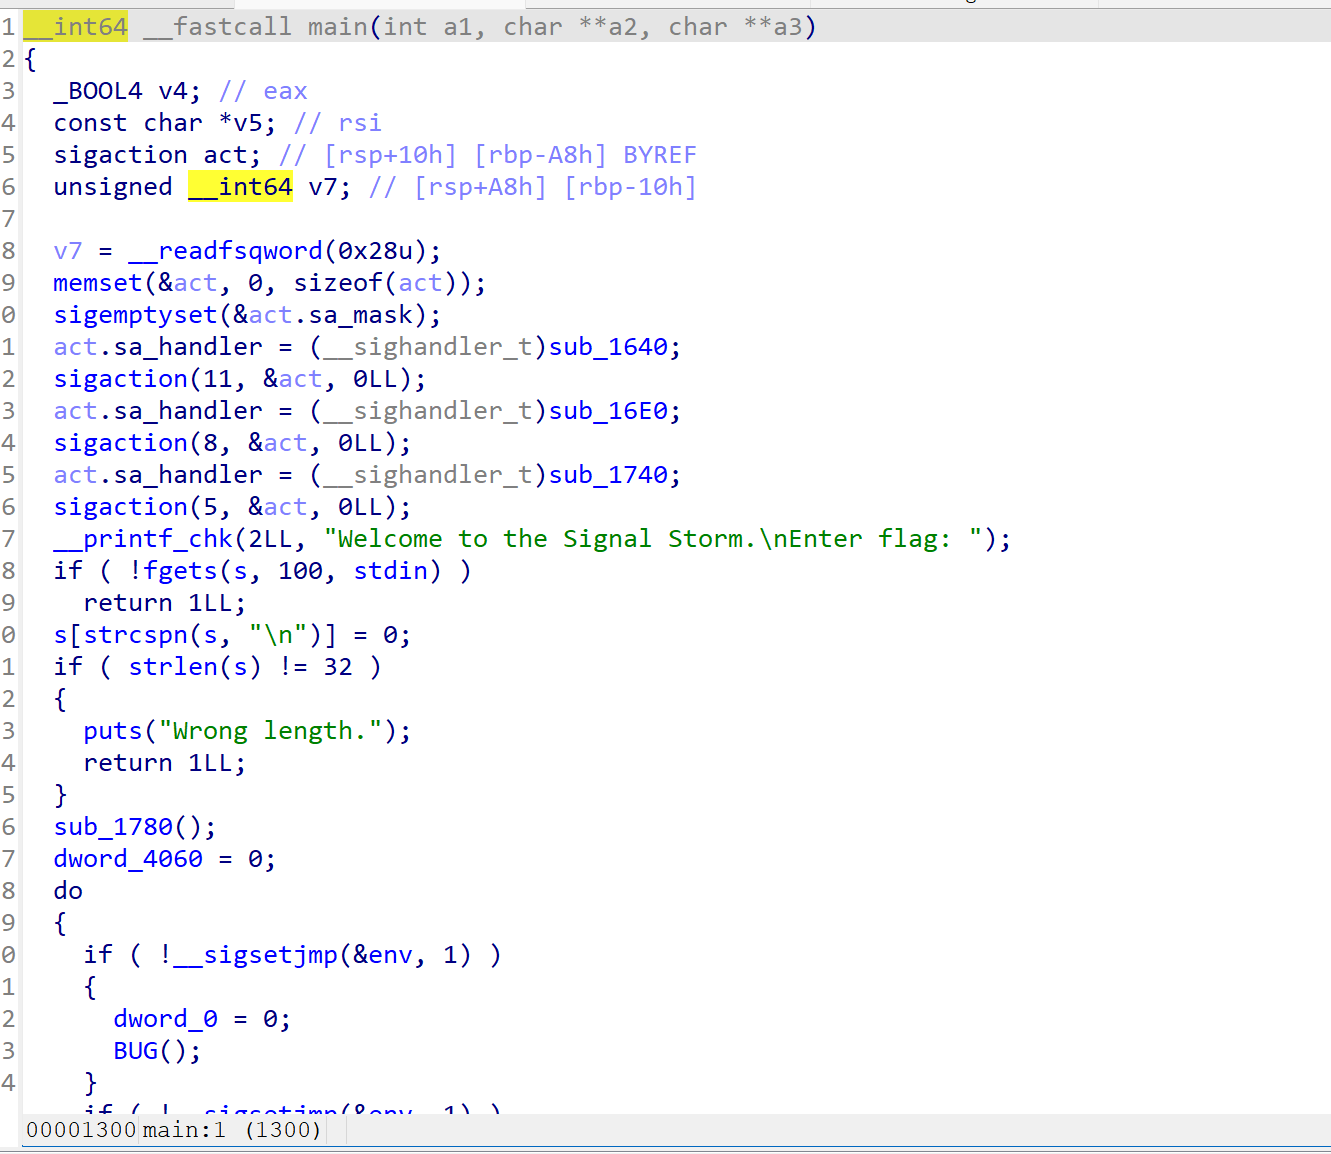Image resolution: width=1331 pixels, height=1154 pixels.
Task: Click the 00001300 address in status bar
Action: (x=80, y=1130)
